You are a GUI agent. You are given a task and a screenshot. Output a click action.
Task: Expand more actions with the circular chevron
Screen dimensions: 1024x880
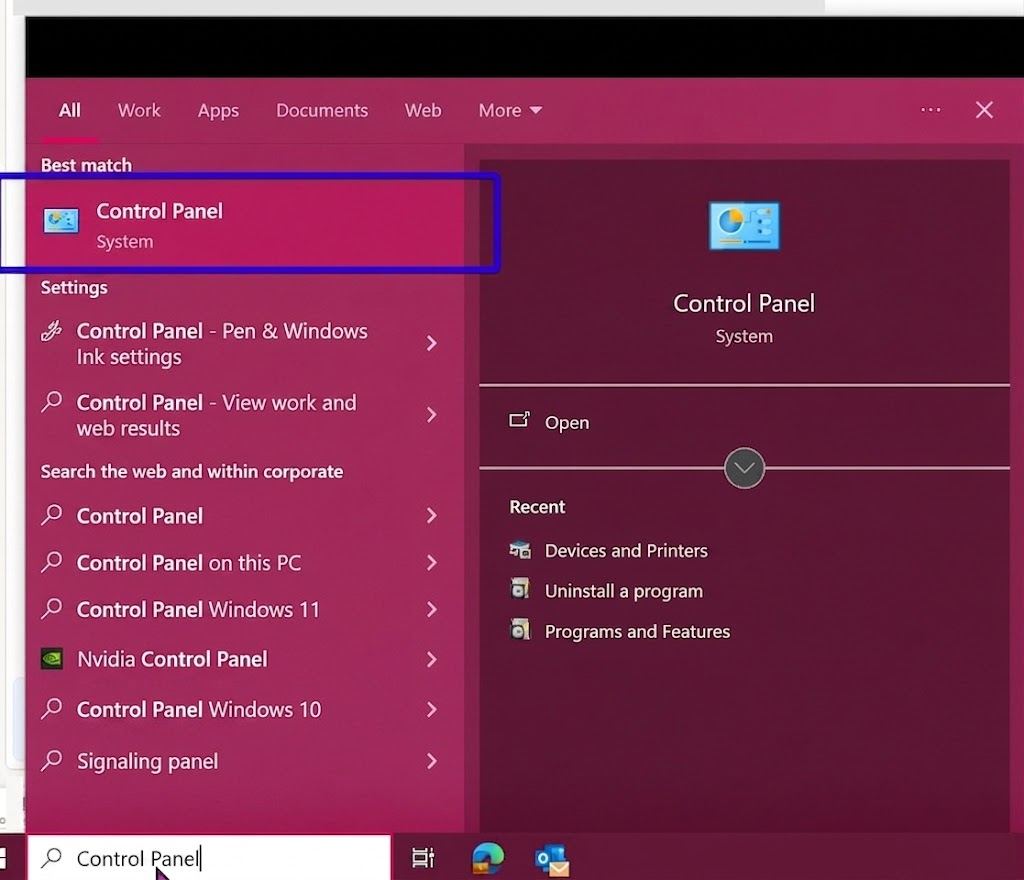[744, 467]
